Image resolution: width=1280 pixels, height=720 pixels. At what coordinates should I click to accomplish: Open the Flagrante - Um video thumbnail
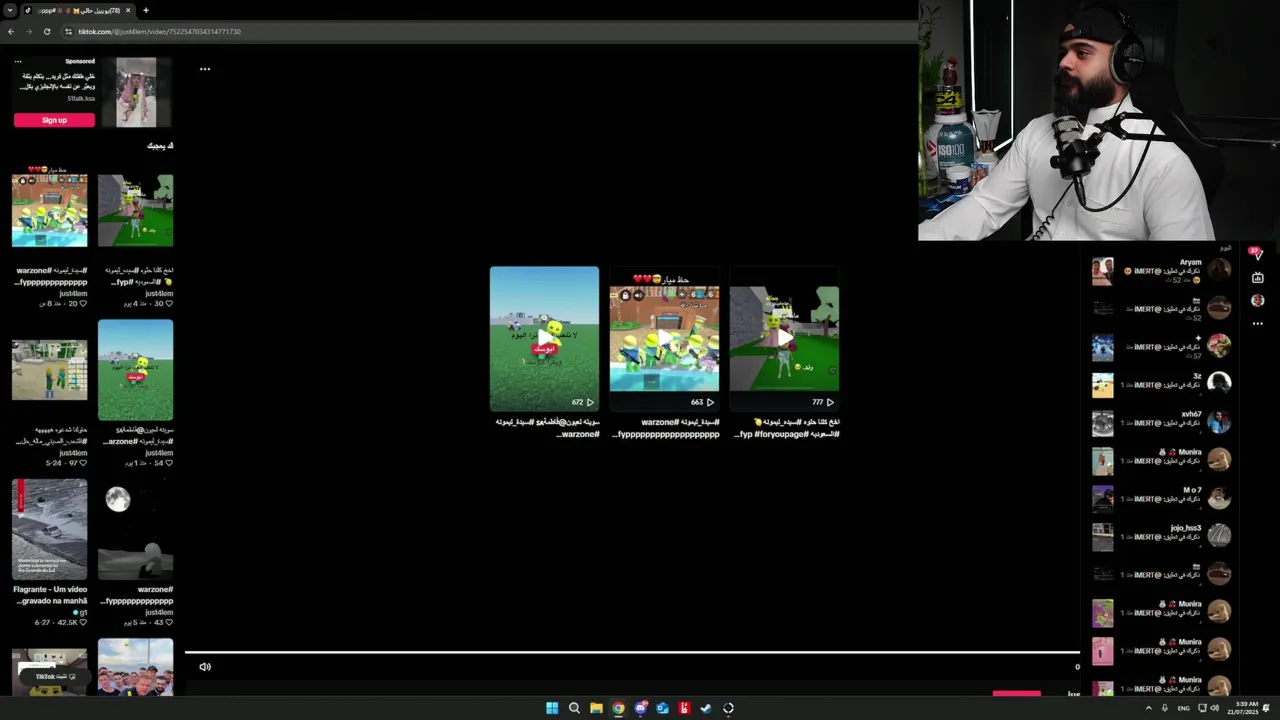[49, 529]
